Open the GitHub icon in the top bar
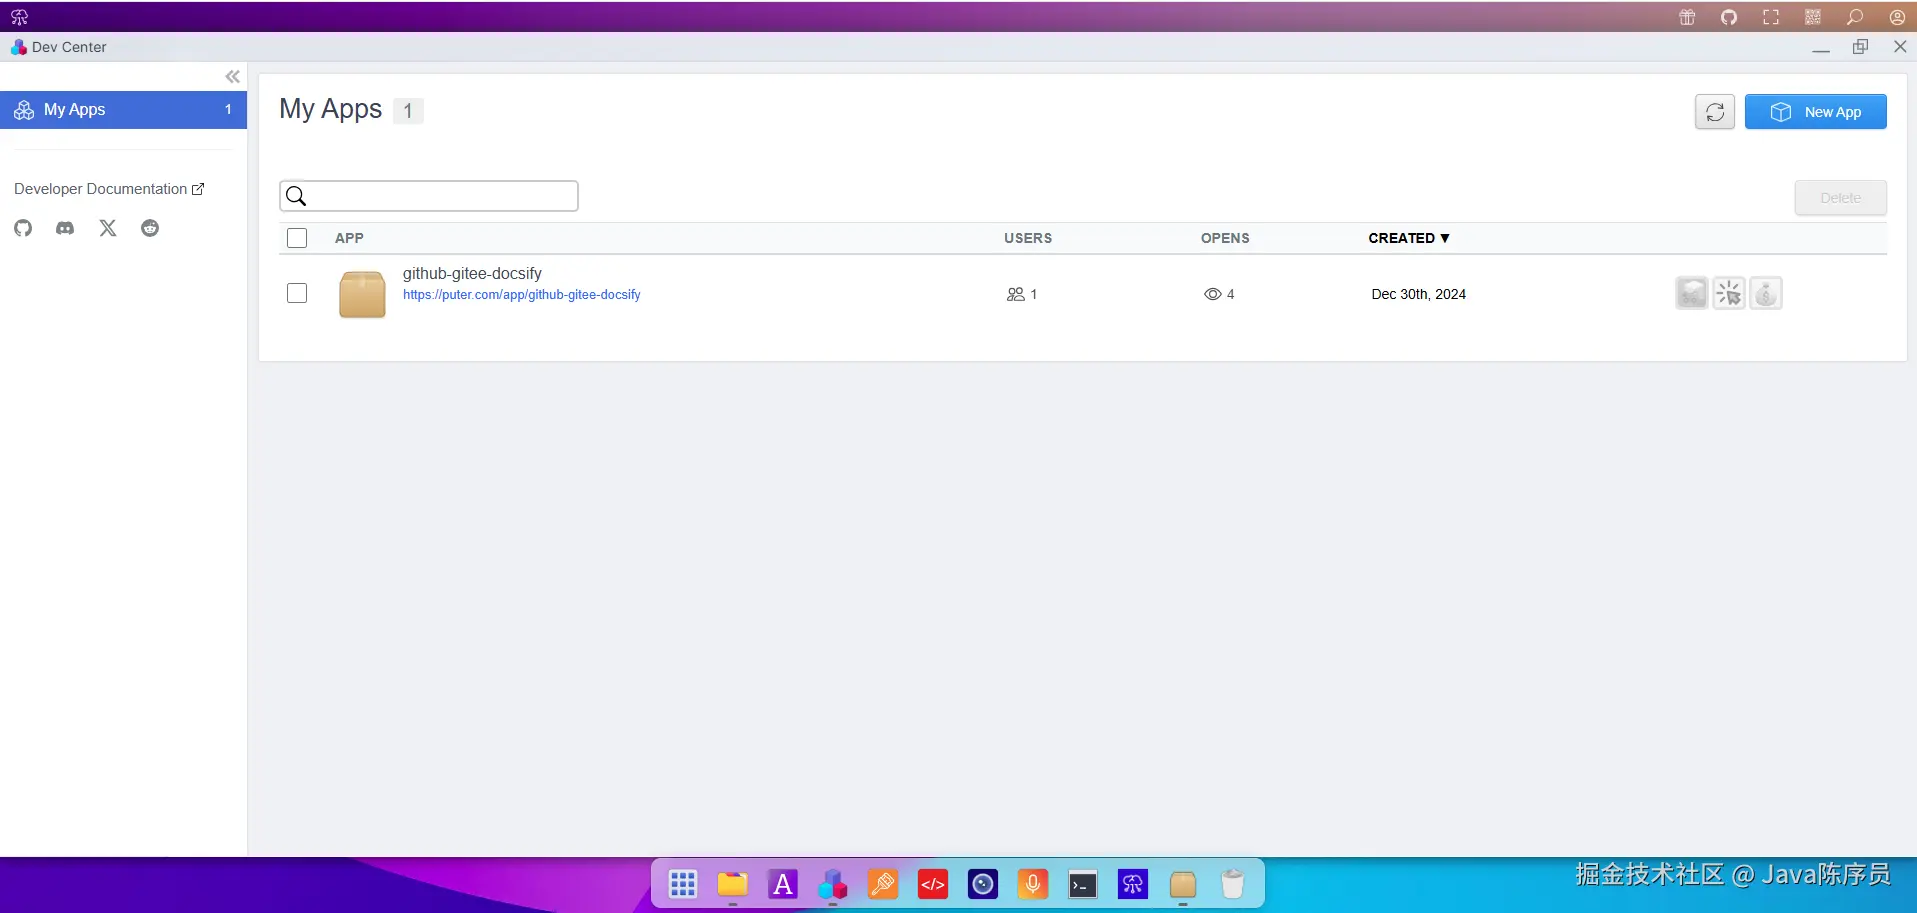 [x=1729, y=17]
